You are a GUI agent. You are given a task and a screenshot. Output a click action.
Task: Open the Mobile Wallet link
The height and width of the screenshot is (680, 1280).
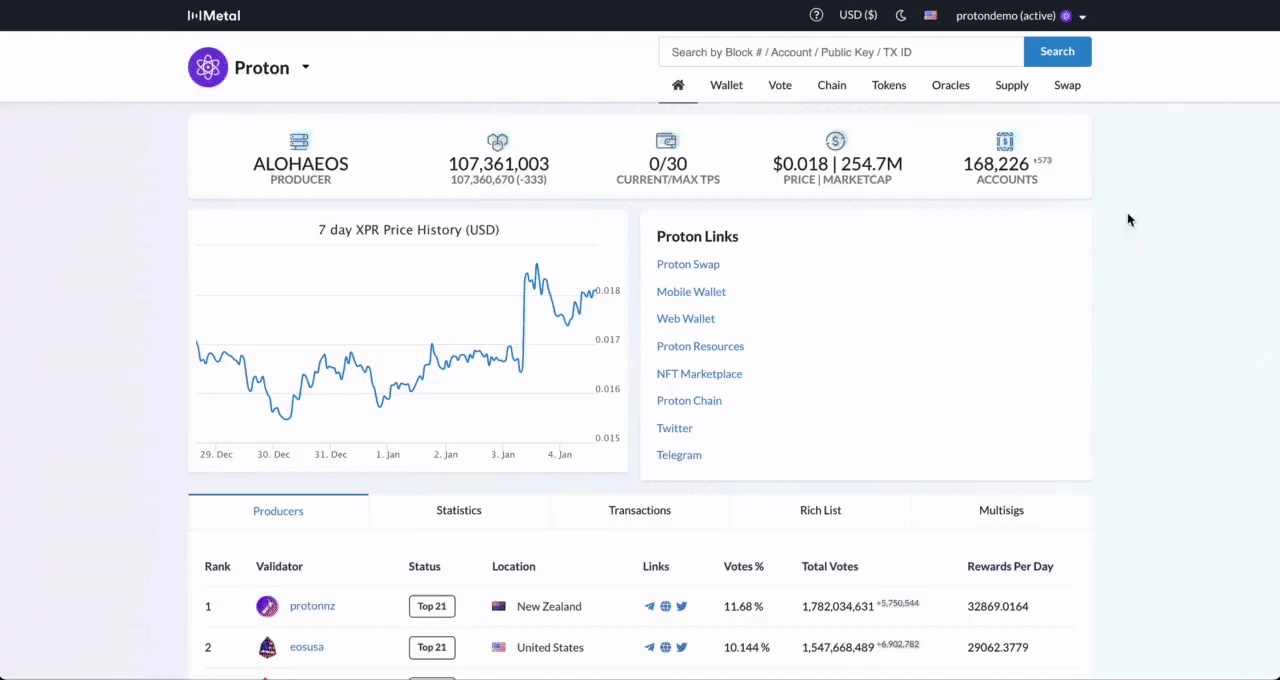click(x=691, y=292)
